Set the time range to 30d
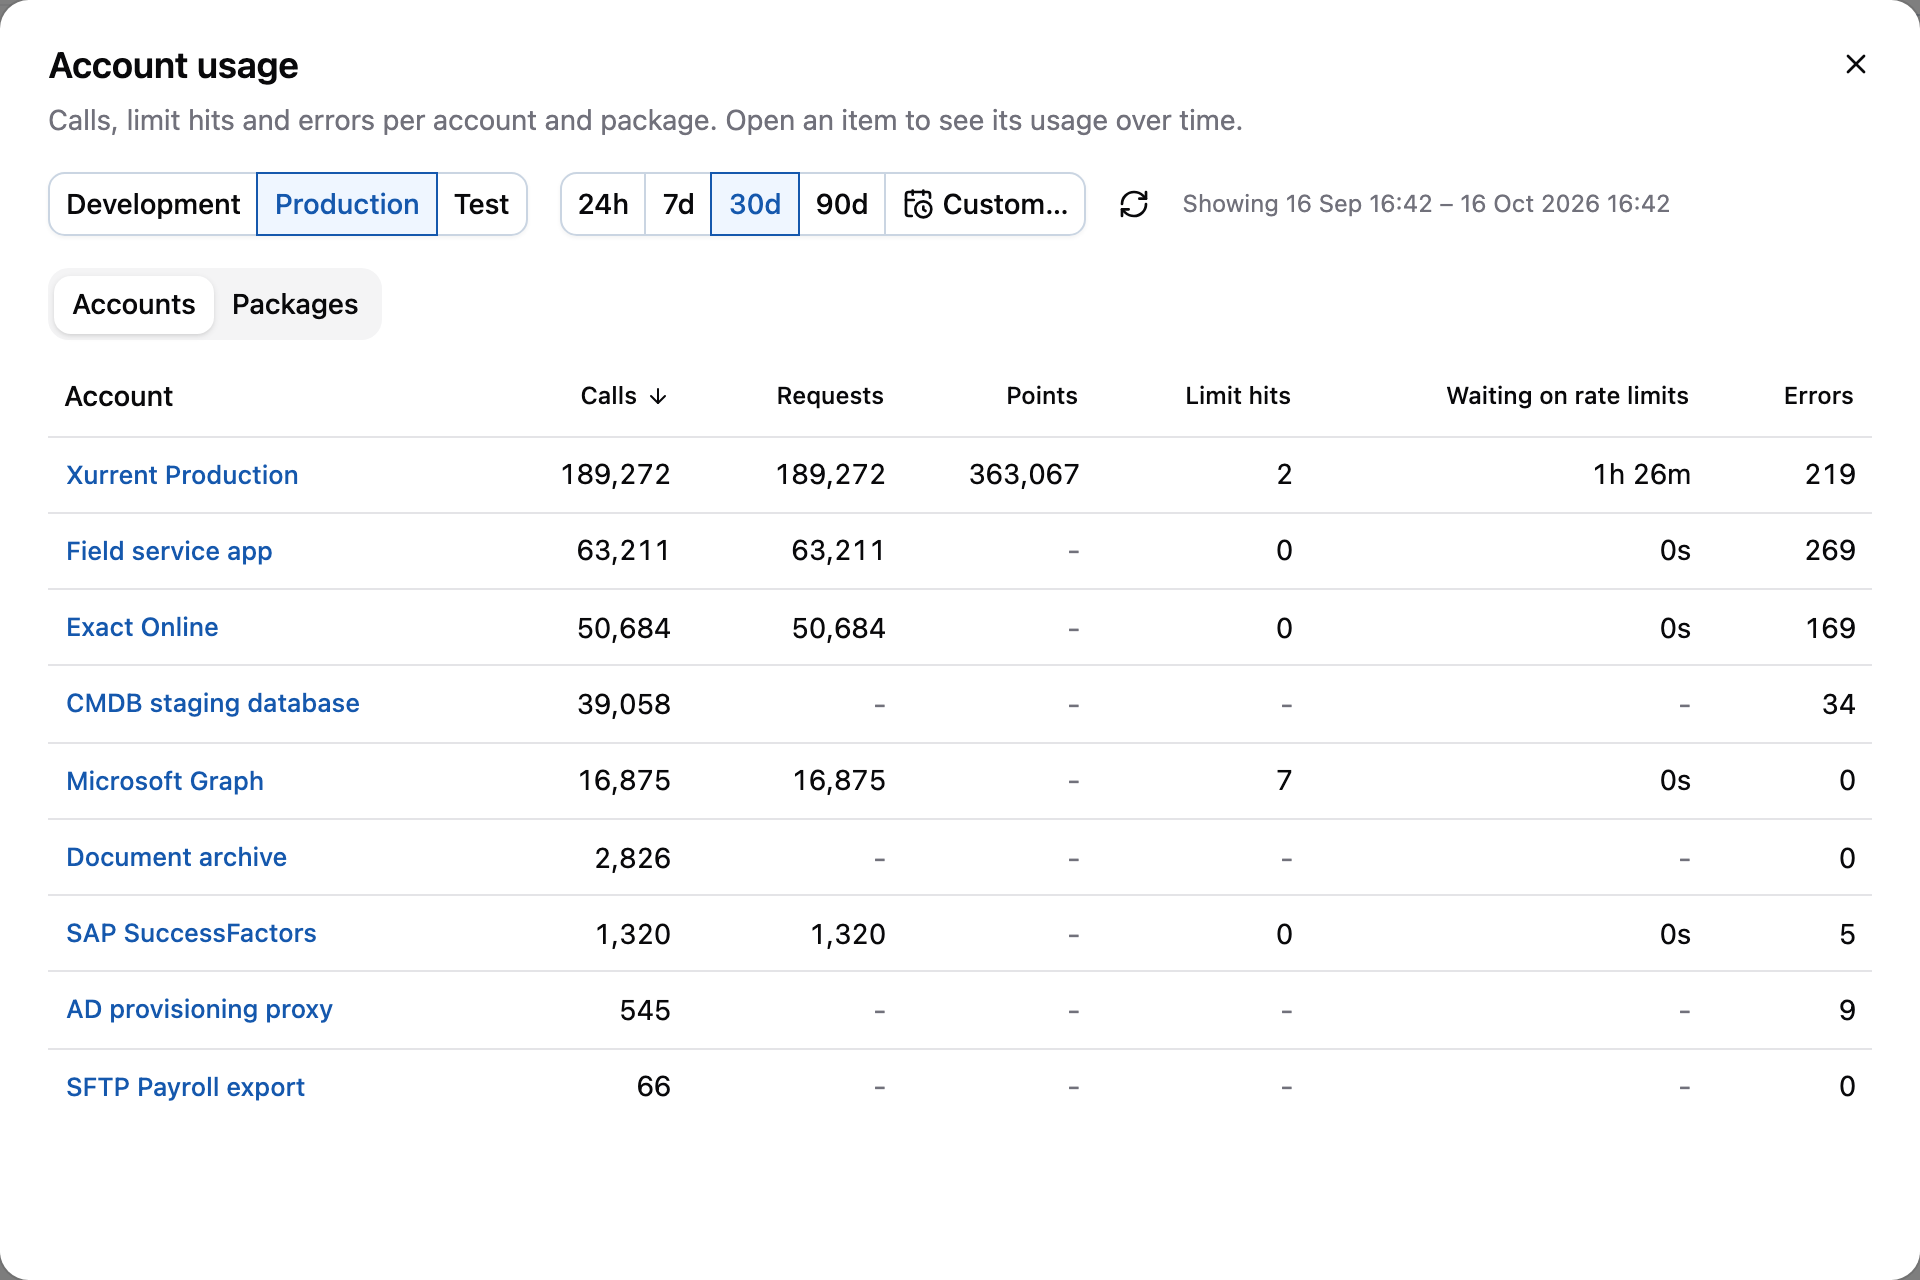 [x=755, y=204]
